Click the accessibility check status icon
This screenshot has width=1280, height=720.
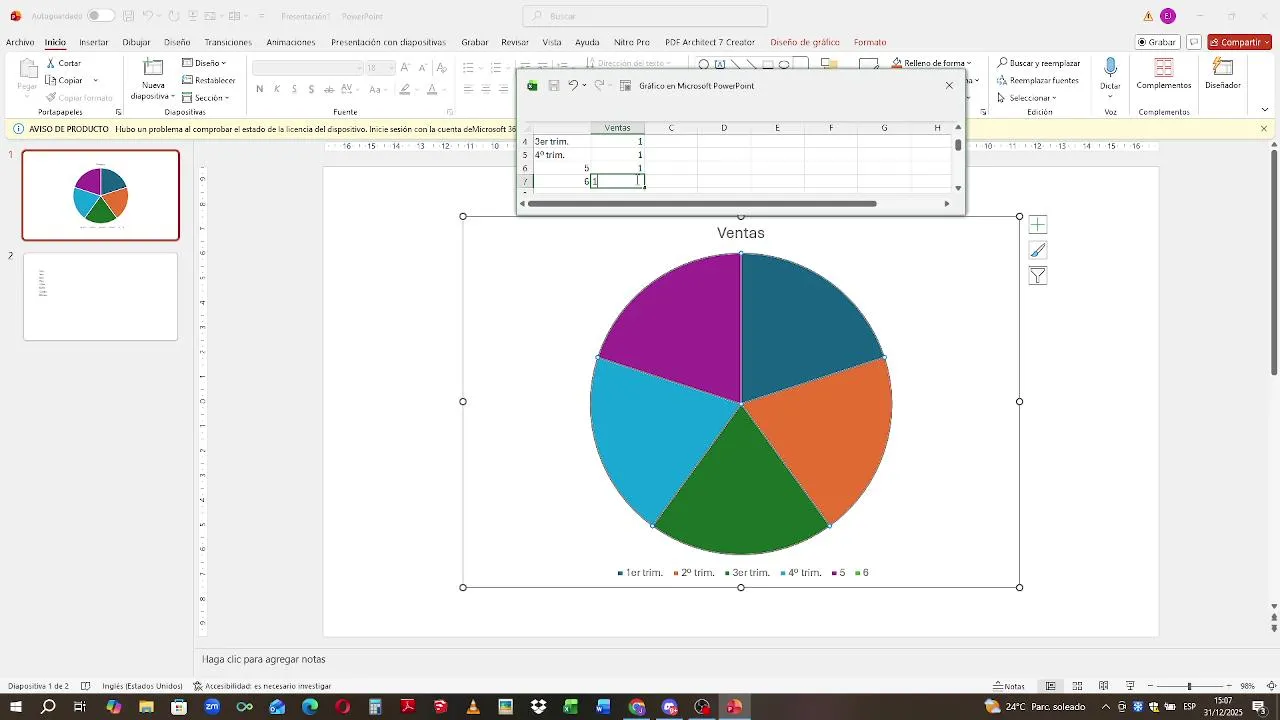(x=198, y=686)
